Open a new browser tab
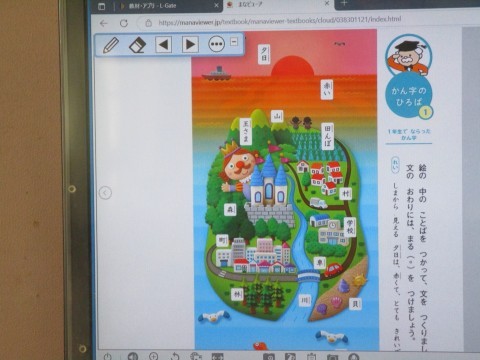Screen dimensions: 480x360 (x=344, y=3)
